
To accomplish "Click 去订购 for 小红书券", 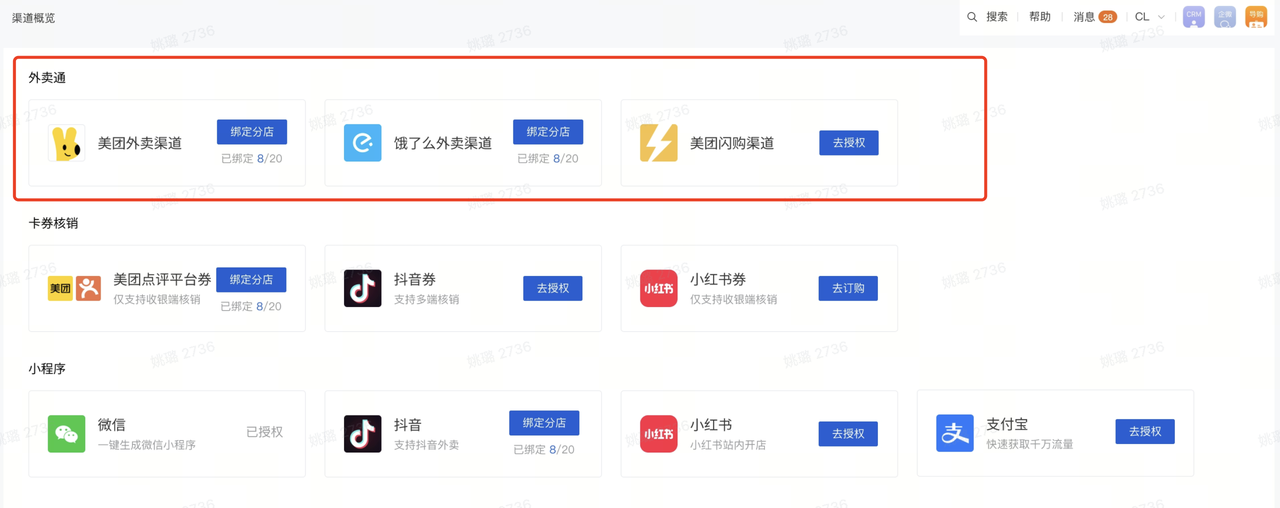I will pyautogui.click(x=848, y=288).
